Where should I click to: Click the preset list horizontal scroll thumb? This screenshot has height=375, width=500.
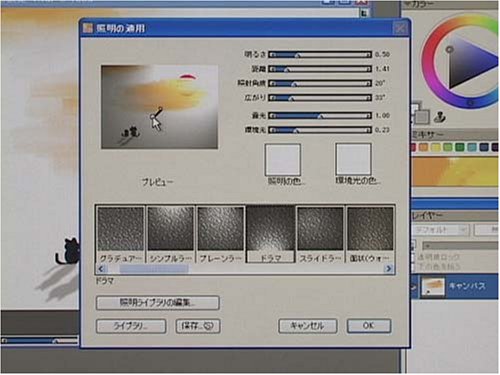point(154,269)
